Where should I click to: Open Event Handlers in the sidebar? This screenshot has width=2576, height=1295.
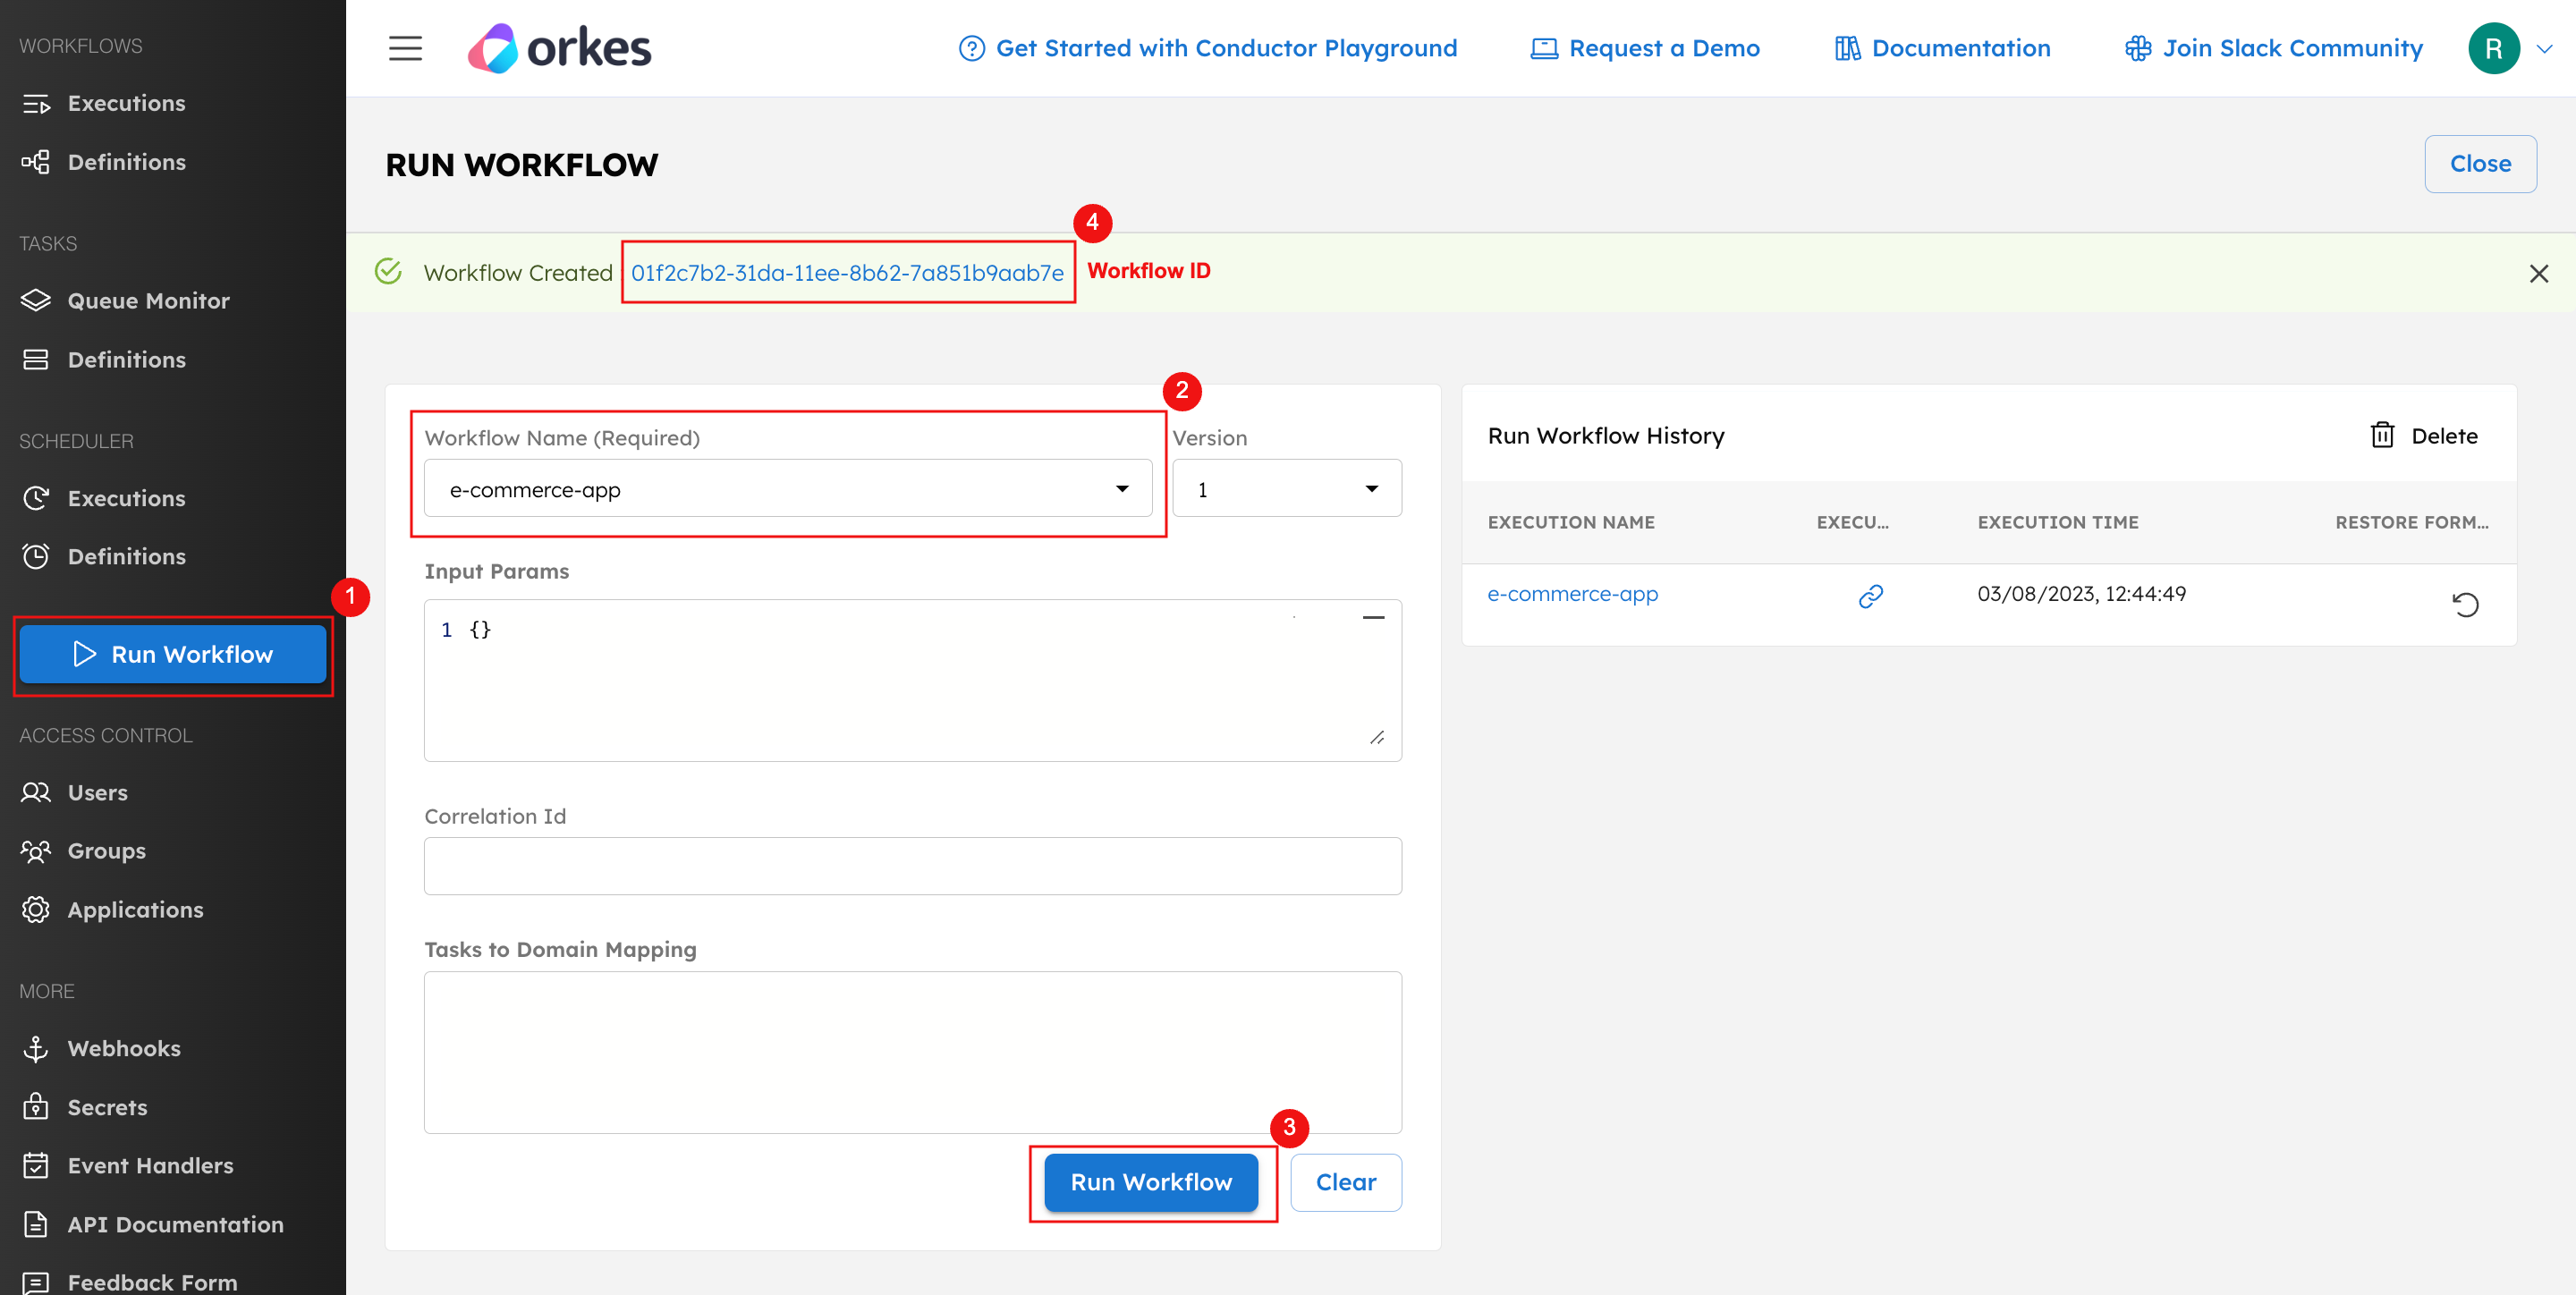pos(150,1165)
